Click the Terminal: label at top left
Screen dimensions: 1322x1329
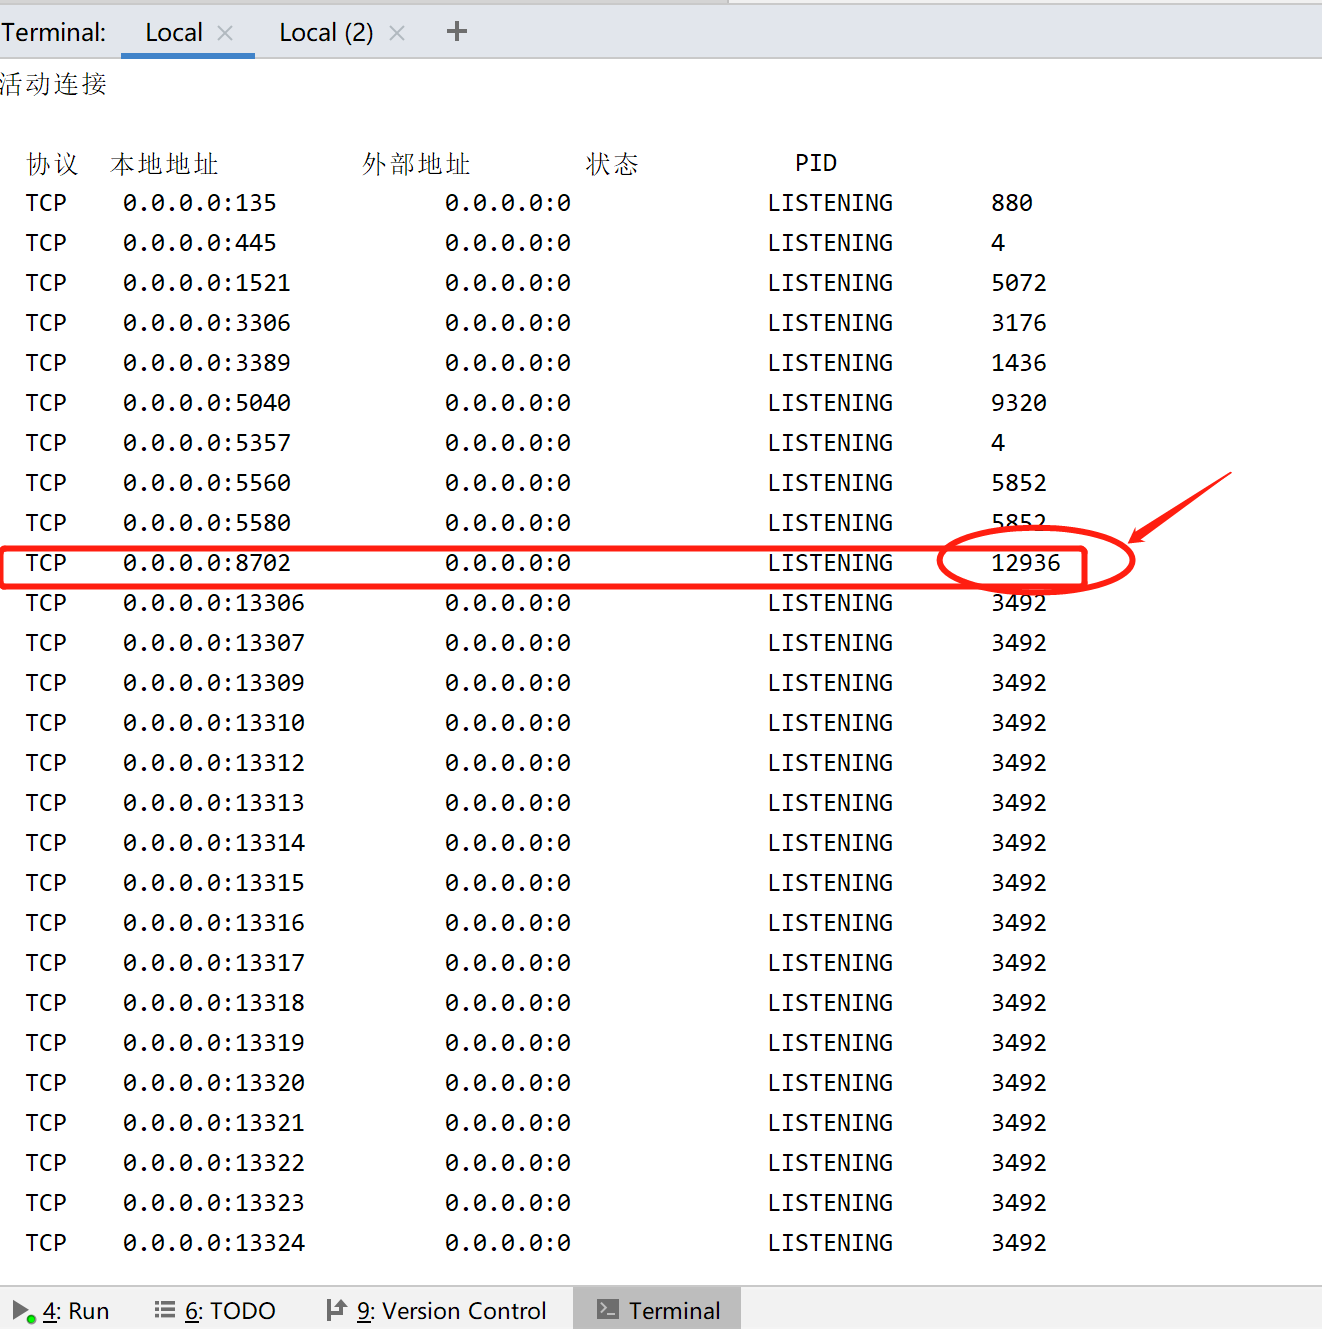pyautogui.click(x=54, y=31)
